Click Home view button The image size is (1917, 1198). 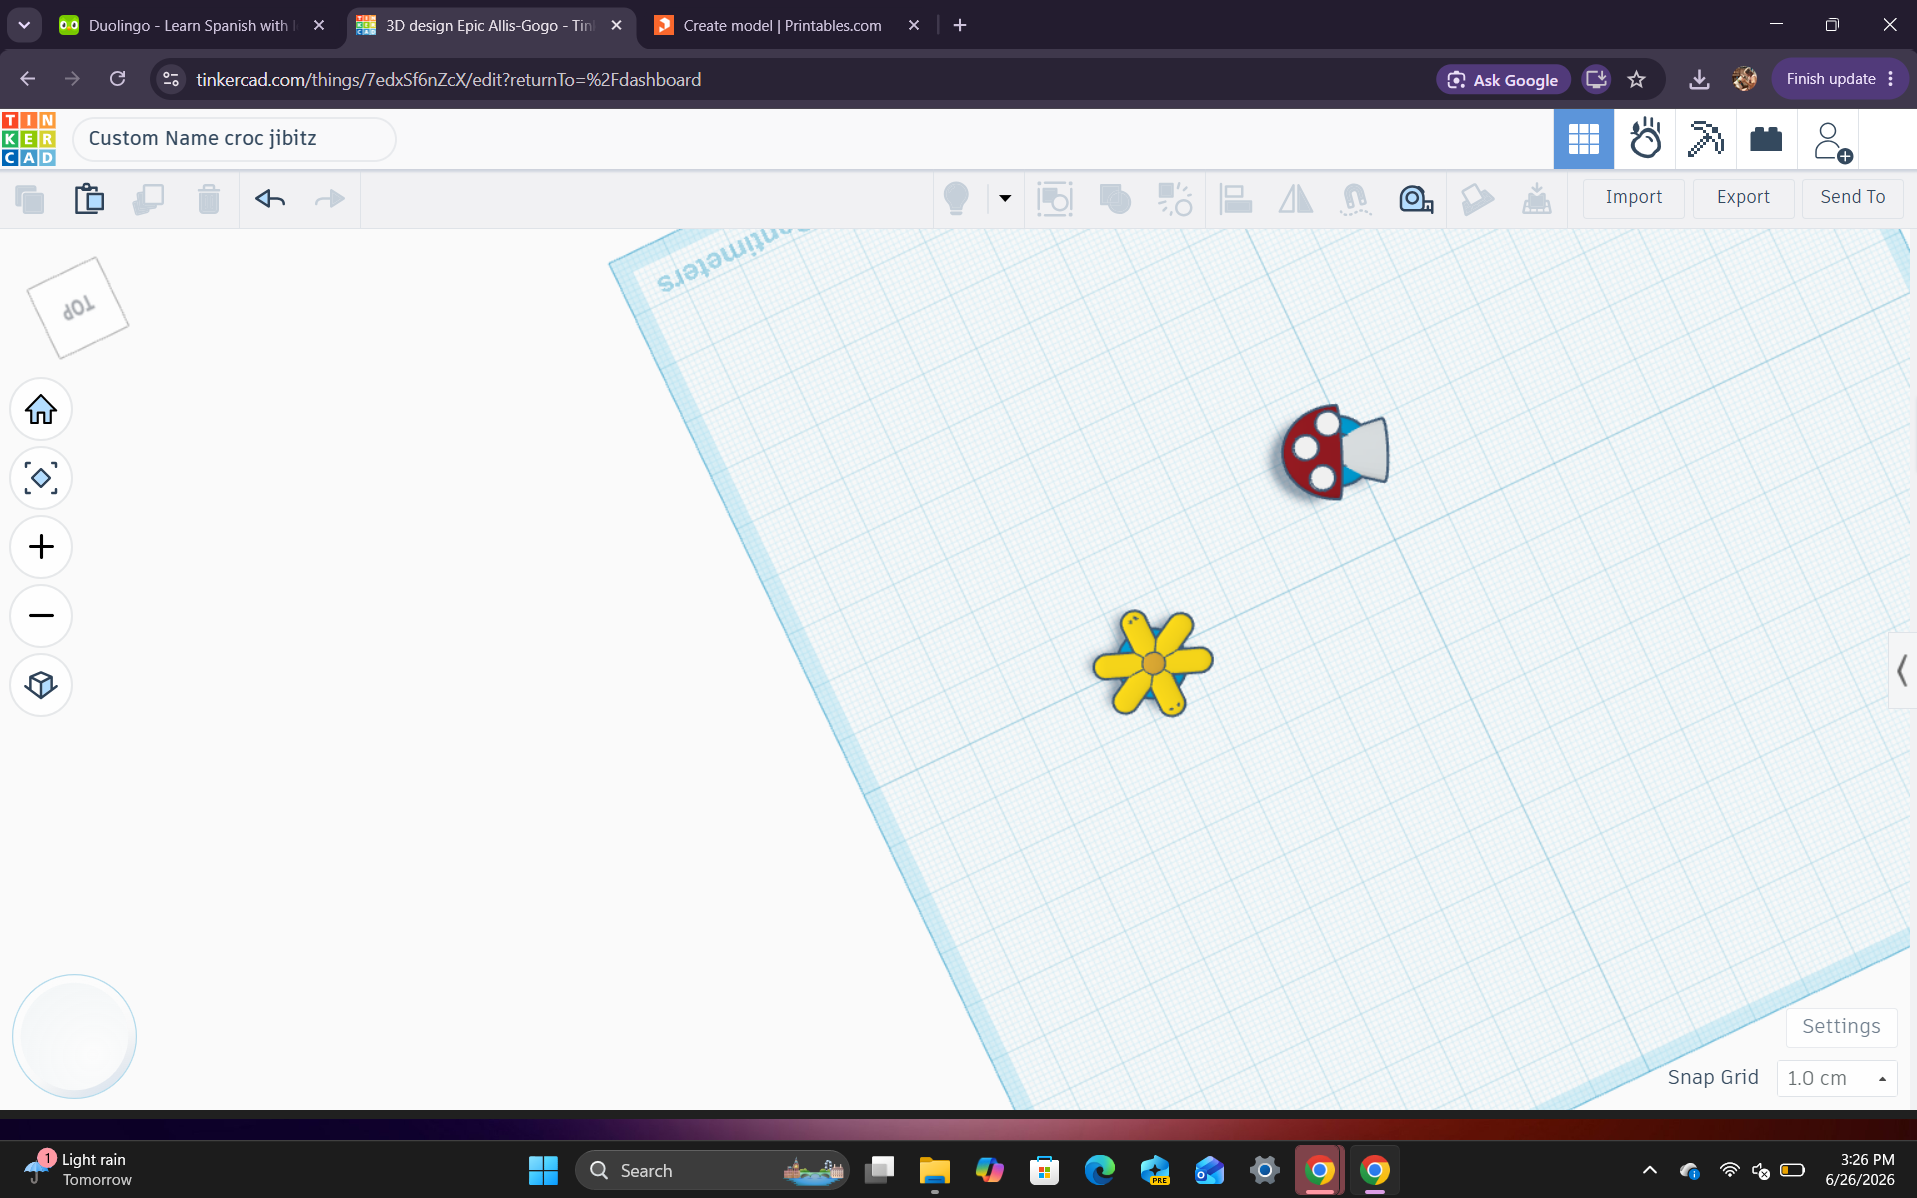41,409
